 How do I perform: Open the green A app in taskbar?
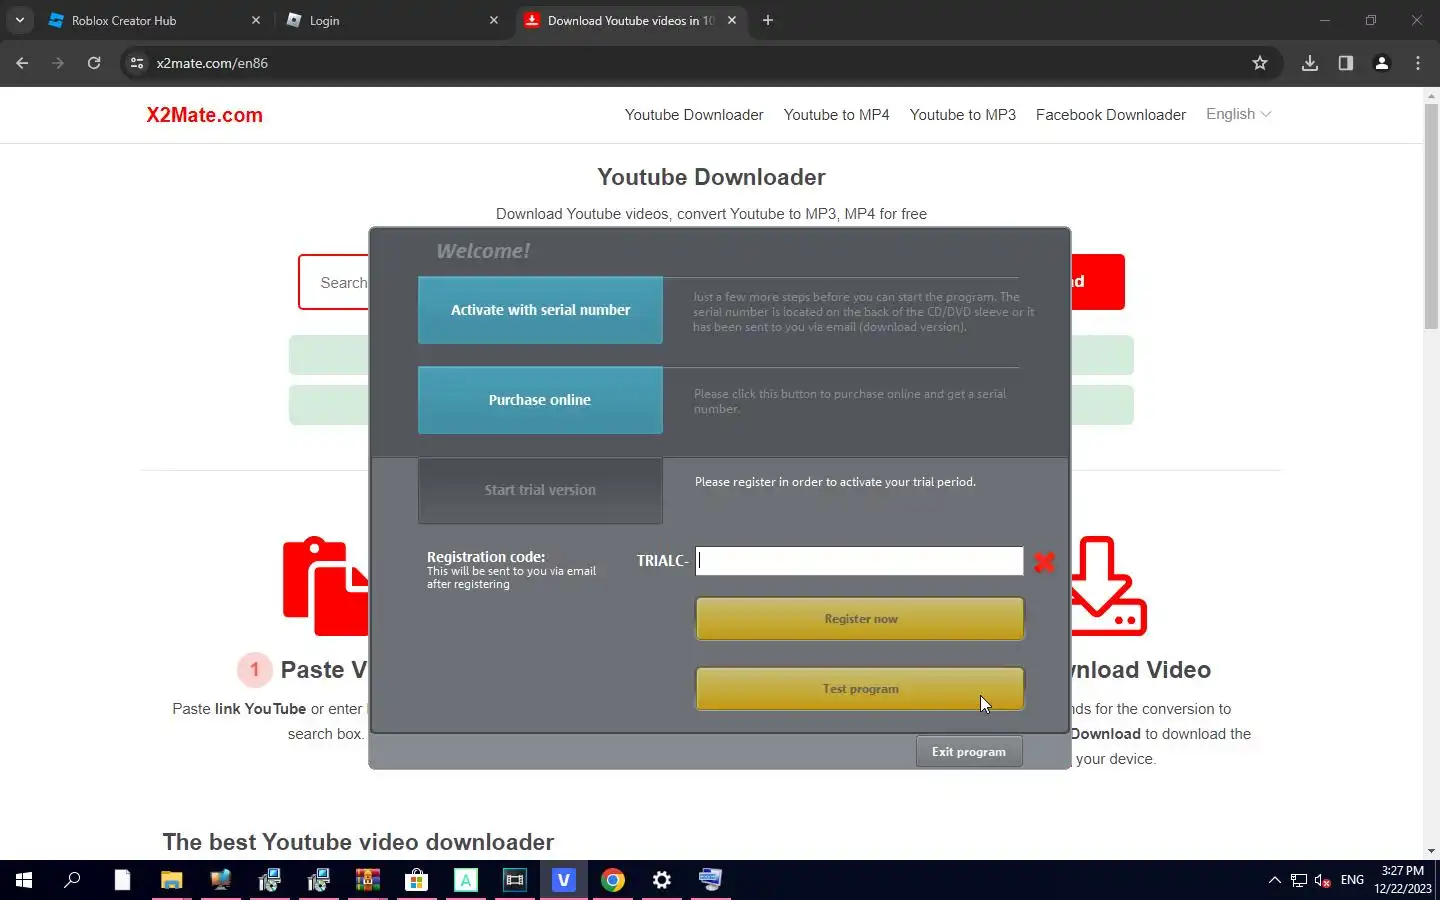465,880
